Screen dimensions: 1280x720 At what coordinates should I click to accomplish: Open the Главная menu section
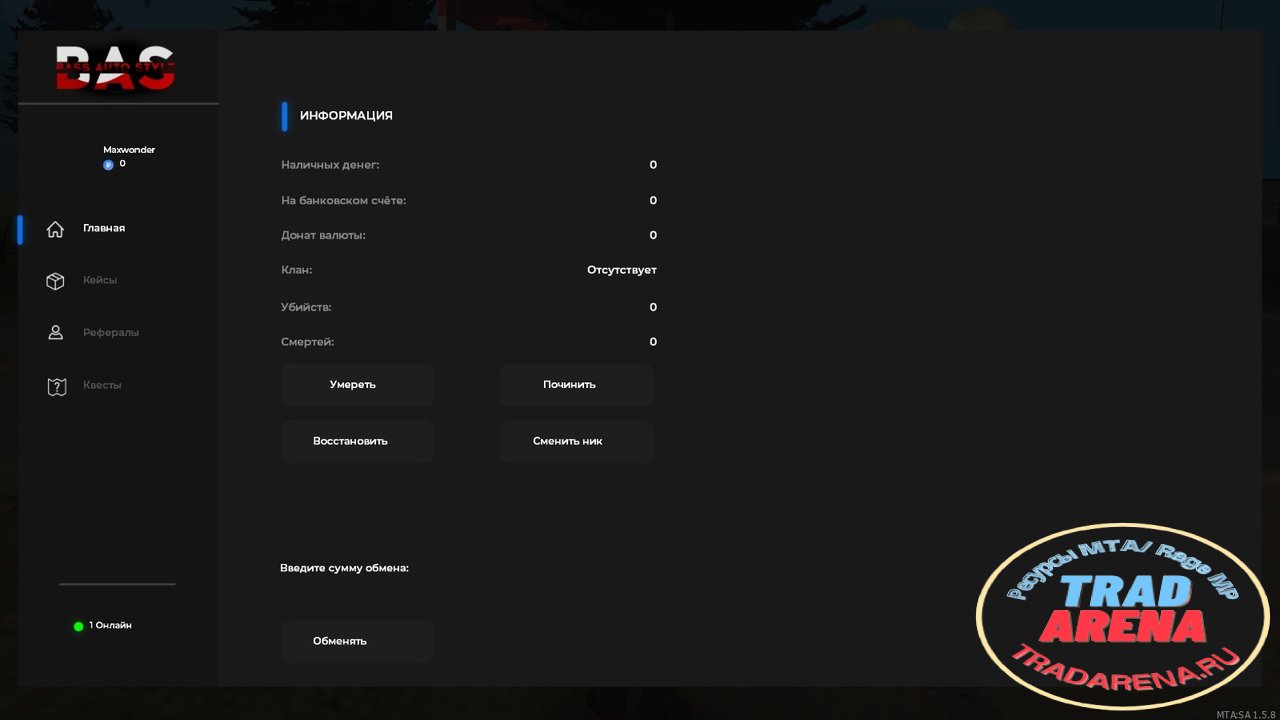pos(104,228)
